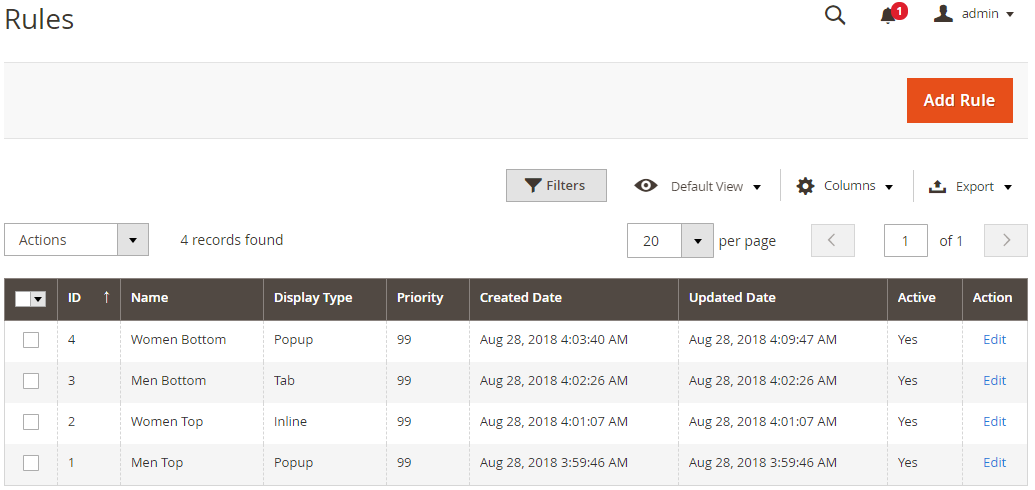
Task: Open the Filters panel
Action: coord(556,186)
